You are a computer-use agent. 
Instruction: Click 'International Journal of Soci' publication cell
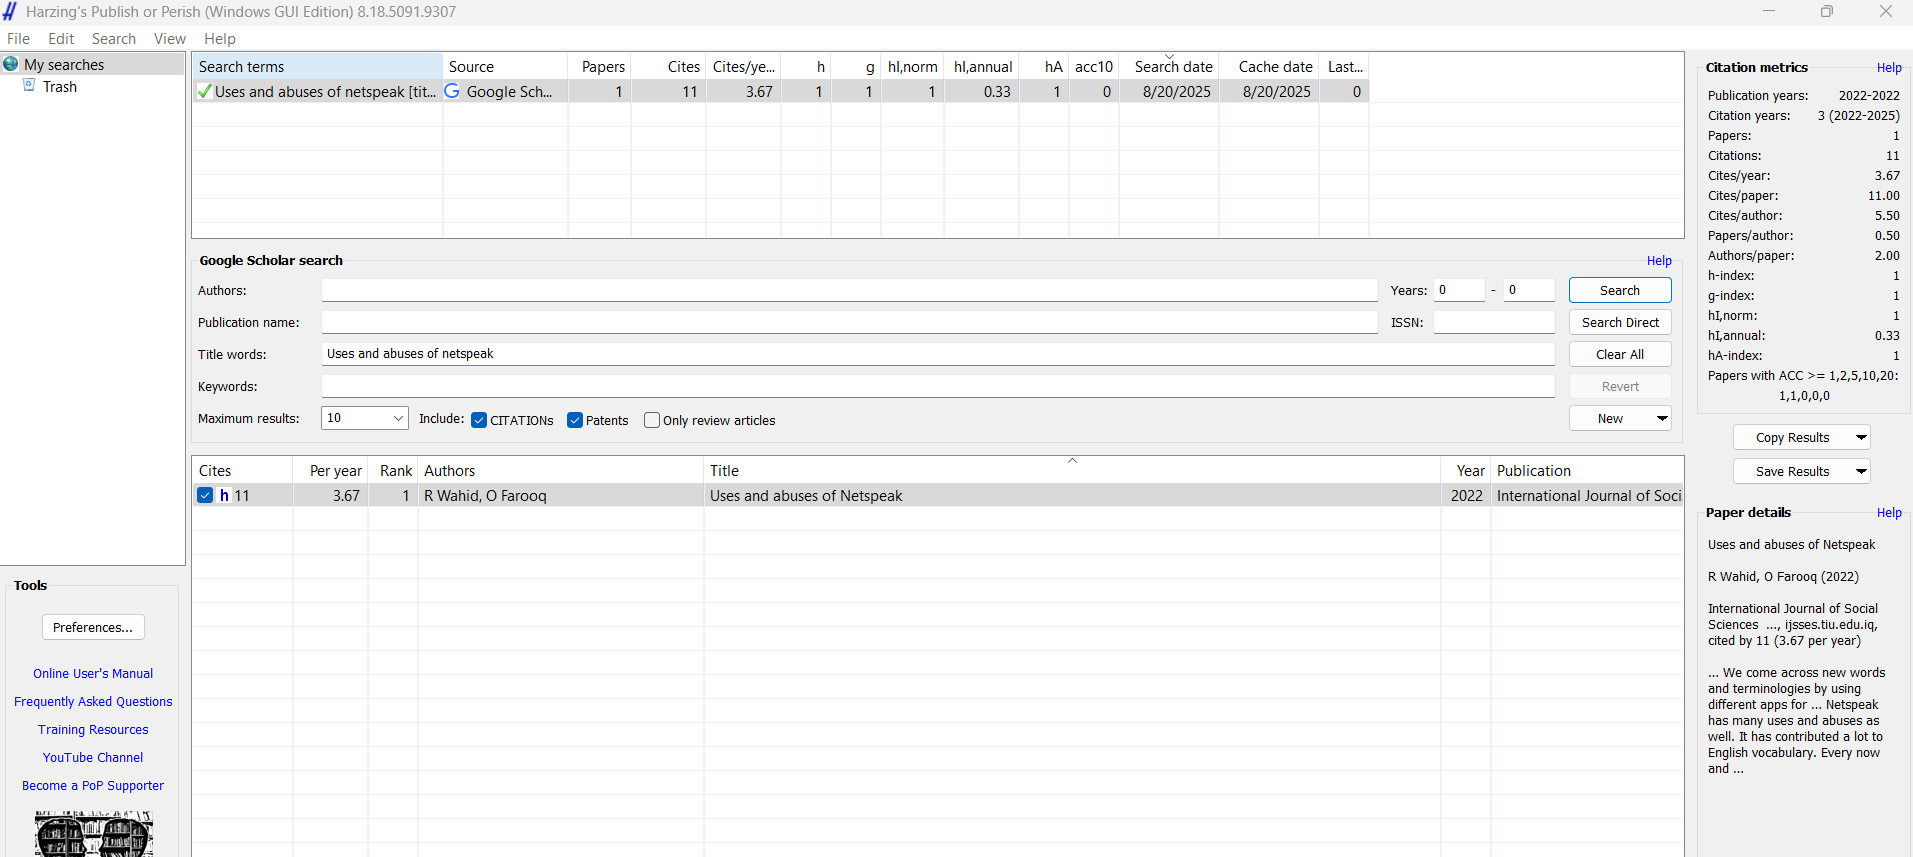(1589, 495)
